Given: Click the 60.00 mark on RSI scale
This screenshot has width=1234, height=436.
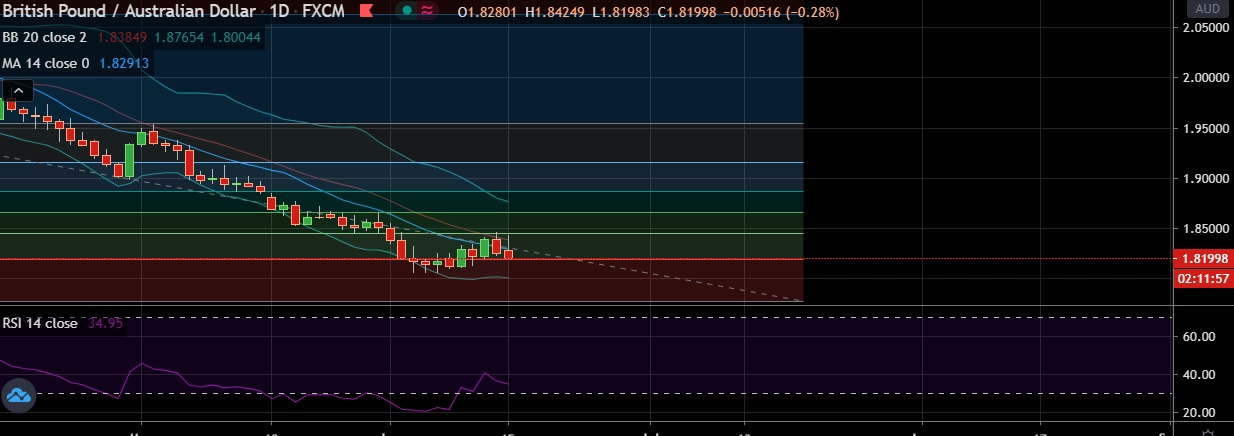Looking at the screenshot, I should pos(1199,337).
